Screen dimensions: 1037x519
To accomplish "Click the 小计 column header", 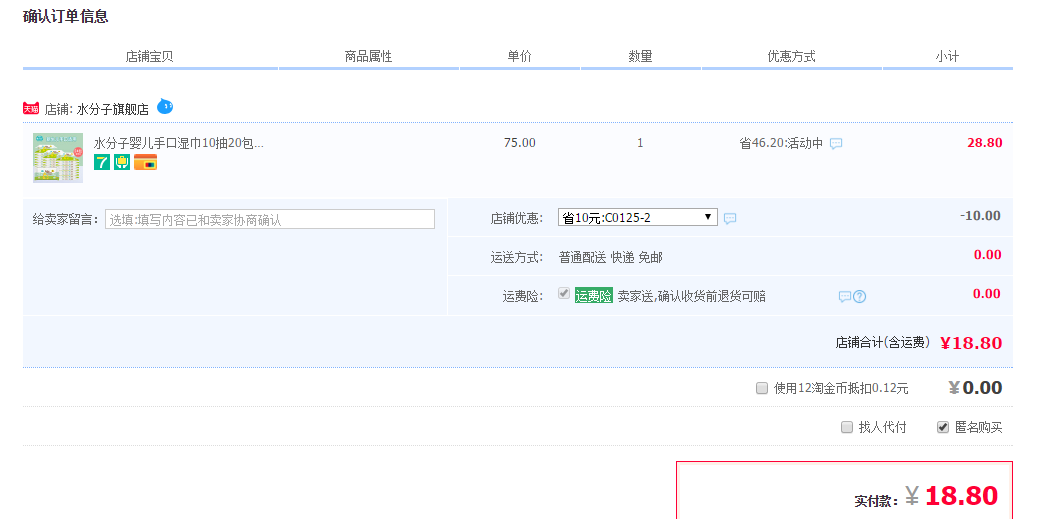I will (x=947, y=56).
